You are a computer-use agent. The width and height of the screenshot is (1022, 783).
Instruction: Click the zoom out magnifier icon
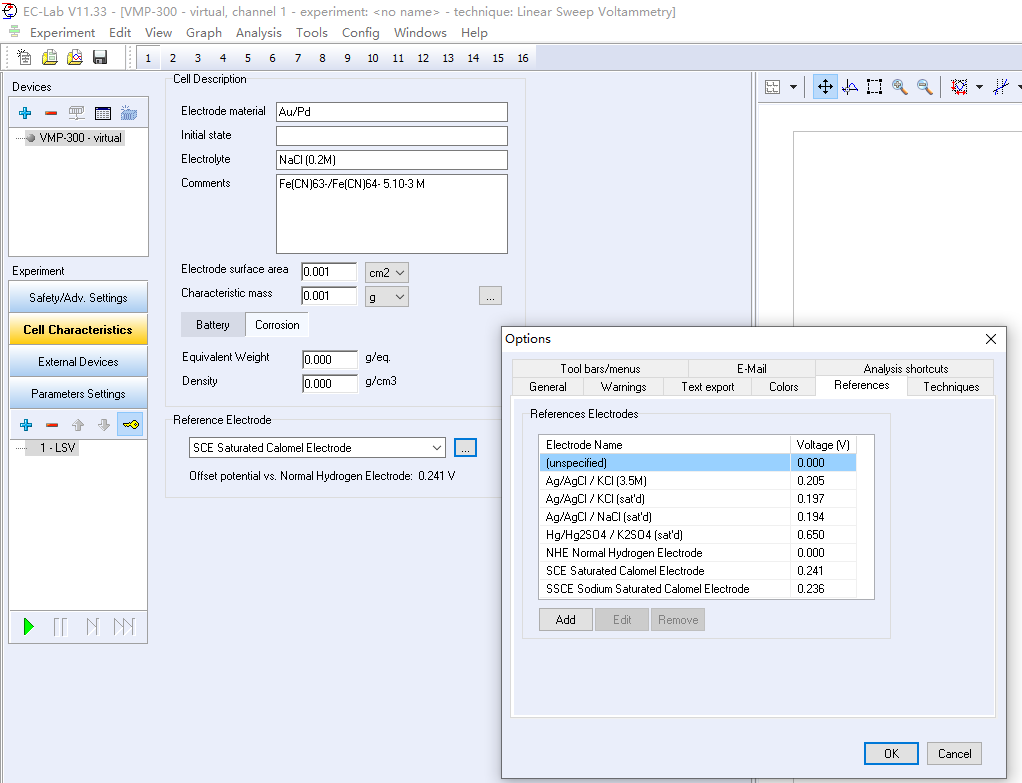[925, 87]
